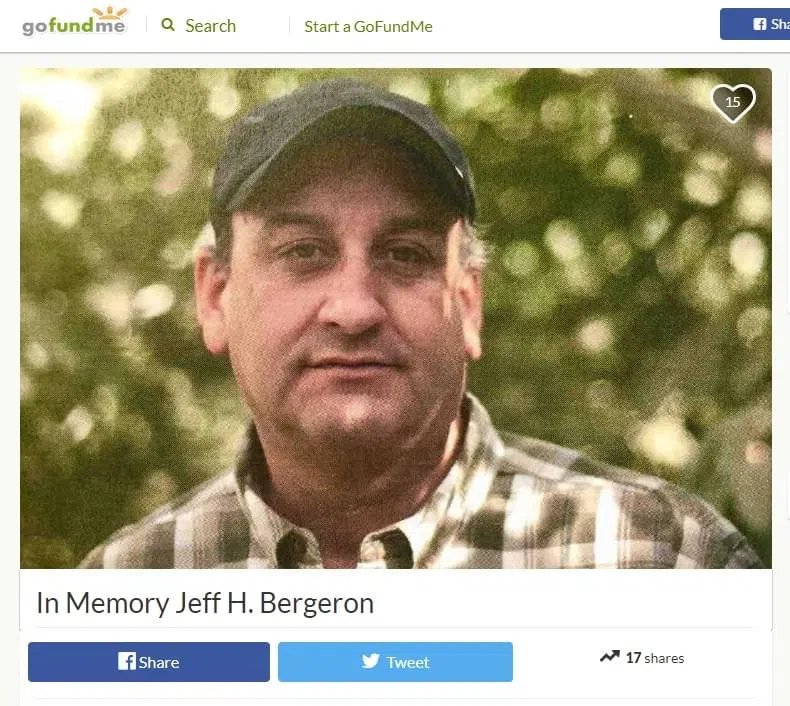This screenshot has width=790, height=706.
Task: Click the search magnifier icon
Action: [168, 25]
